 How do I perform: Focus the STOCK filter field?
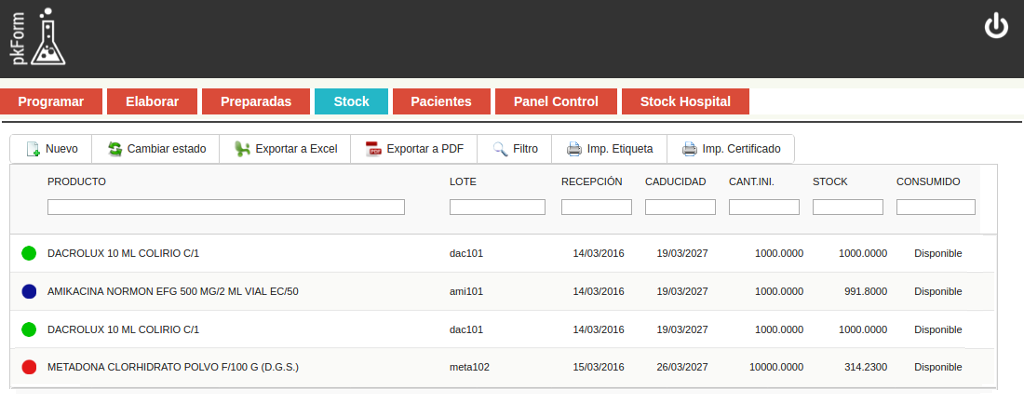coord(848,207)
